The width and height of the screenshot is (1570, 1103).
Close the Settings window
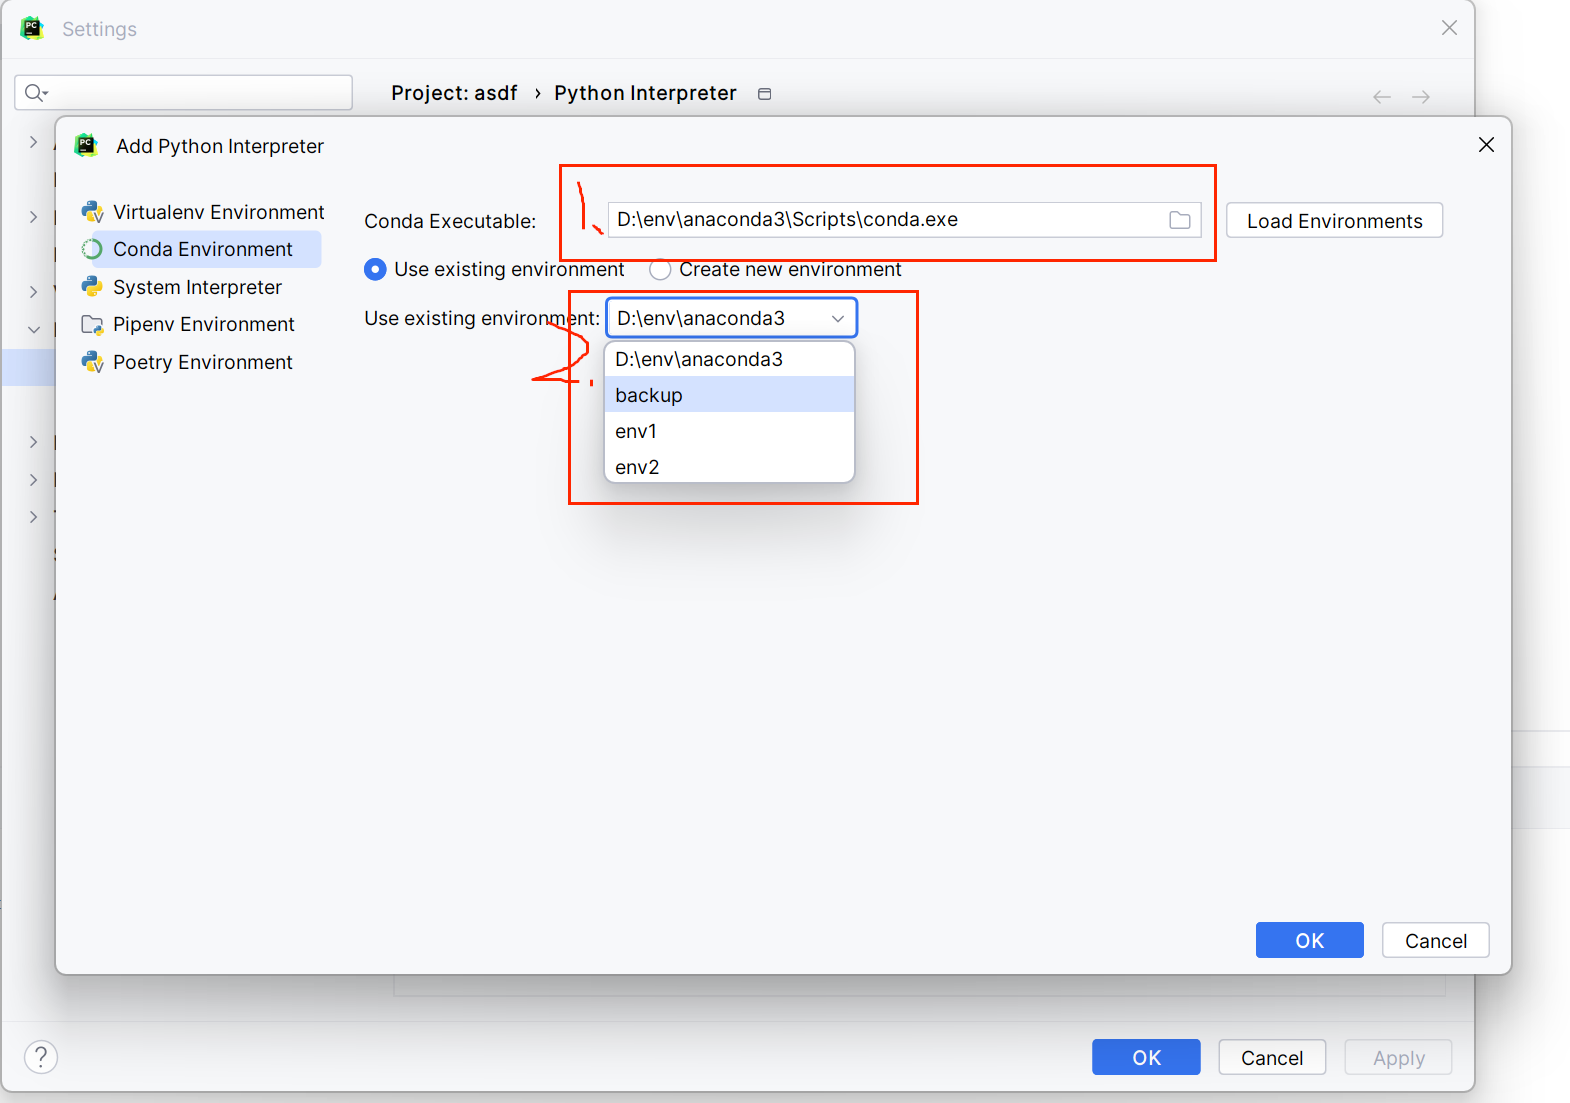click(x=1449, y=28)
